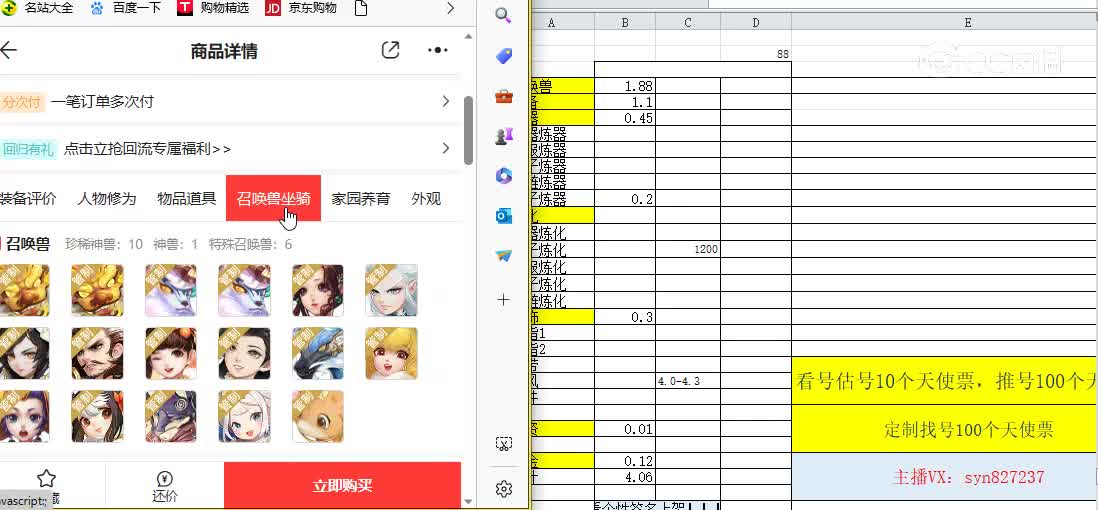
Task: Click the 珍稀神兽: 10 label
Action: click(x=104, y=244)
